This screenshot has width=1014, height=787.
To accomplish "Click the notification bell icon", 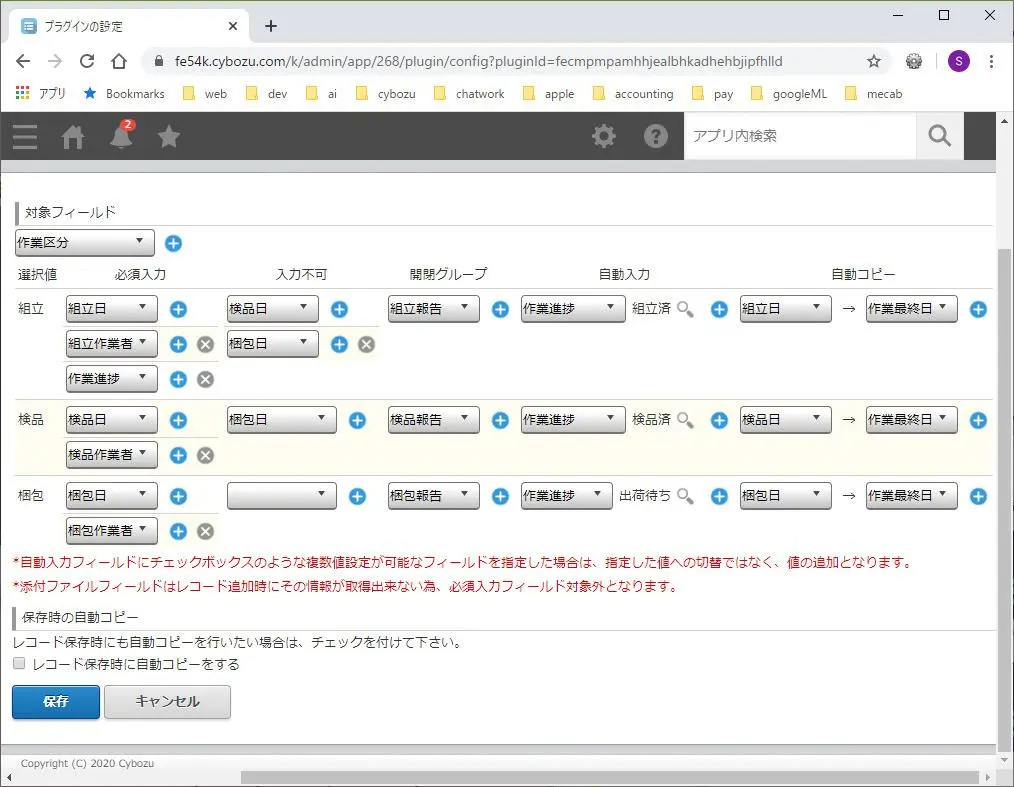I will click(120, 137).
